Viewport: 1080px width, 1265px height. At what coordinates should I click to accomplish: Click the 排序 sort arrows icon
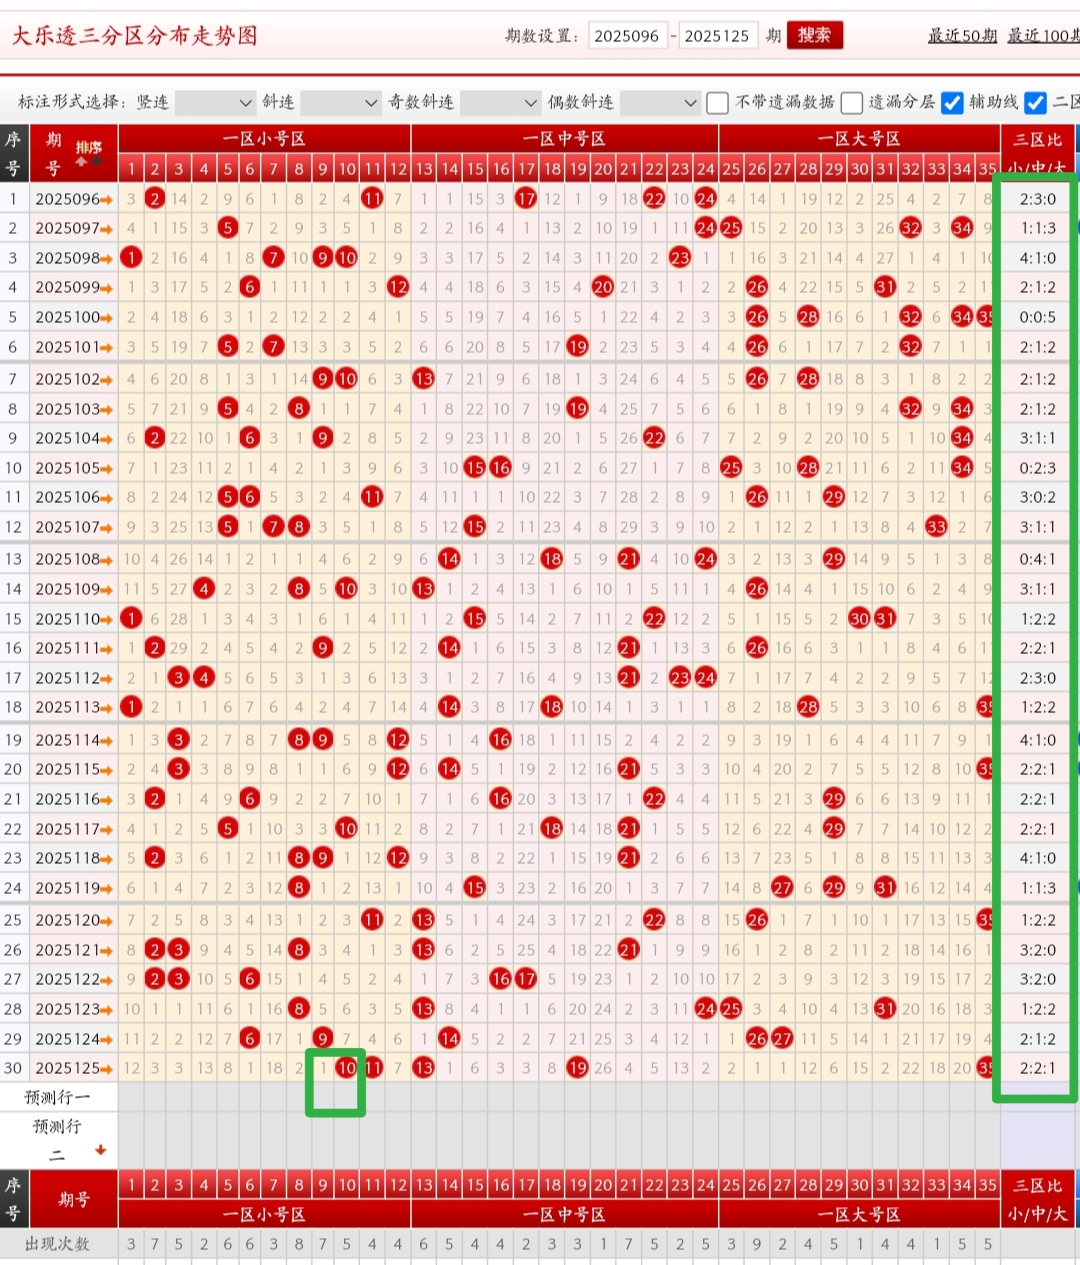(89, 161)
